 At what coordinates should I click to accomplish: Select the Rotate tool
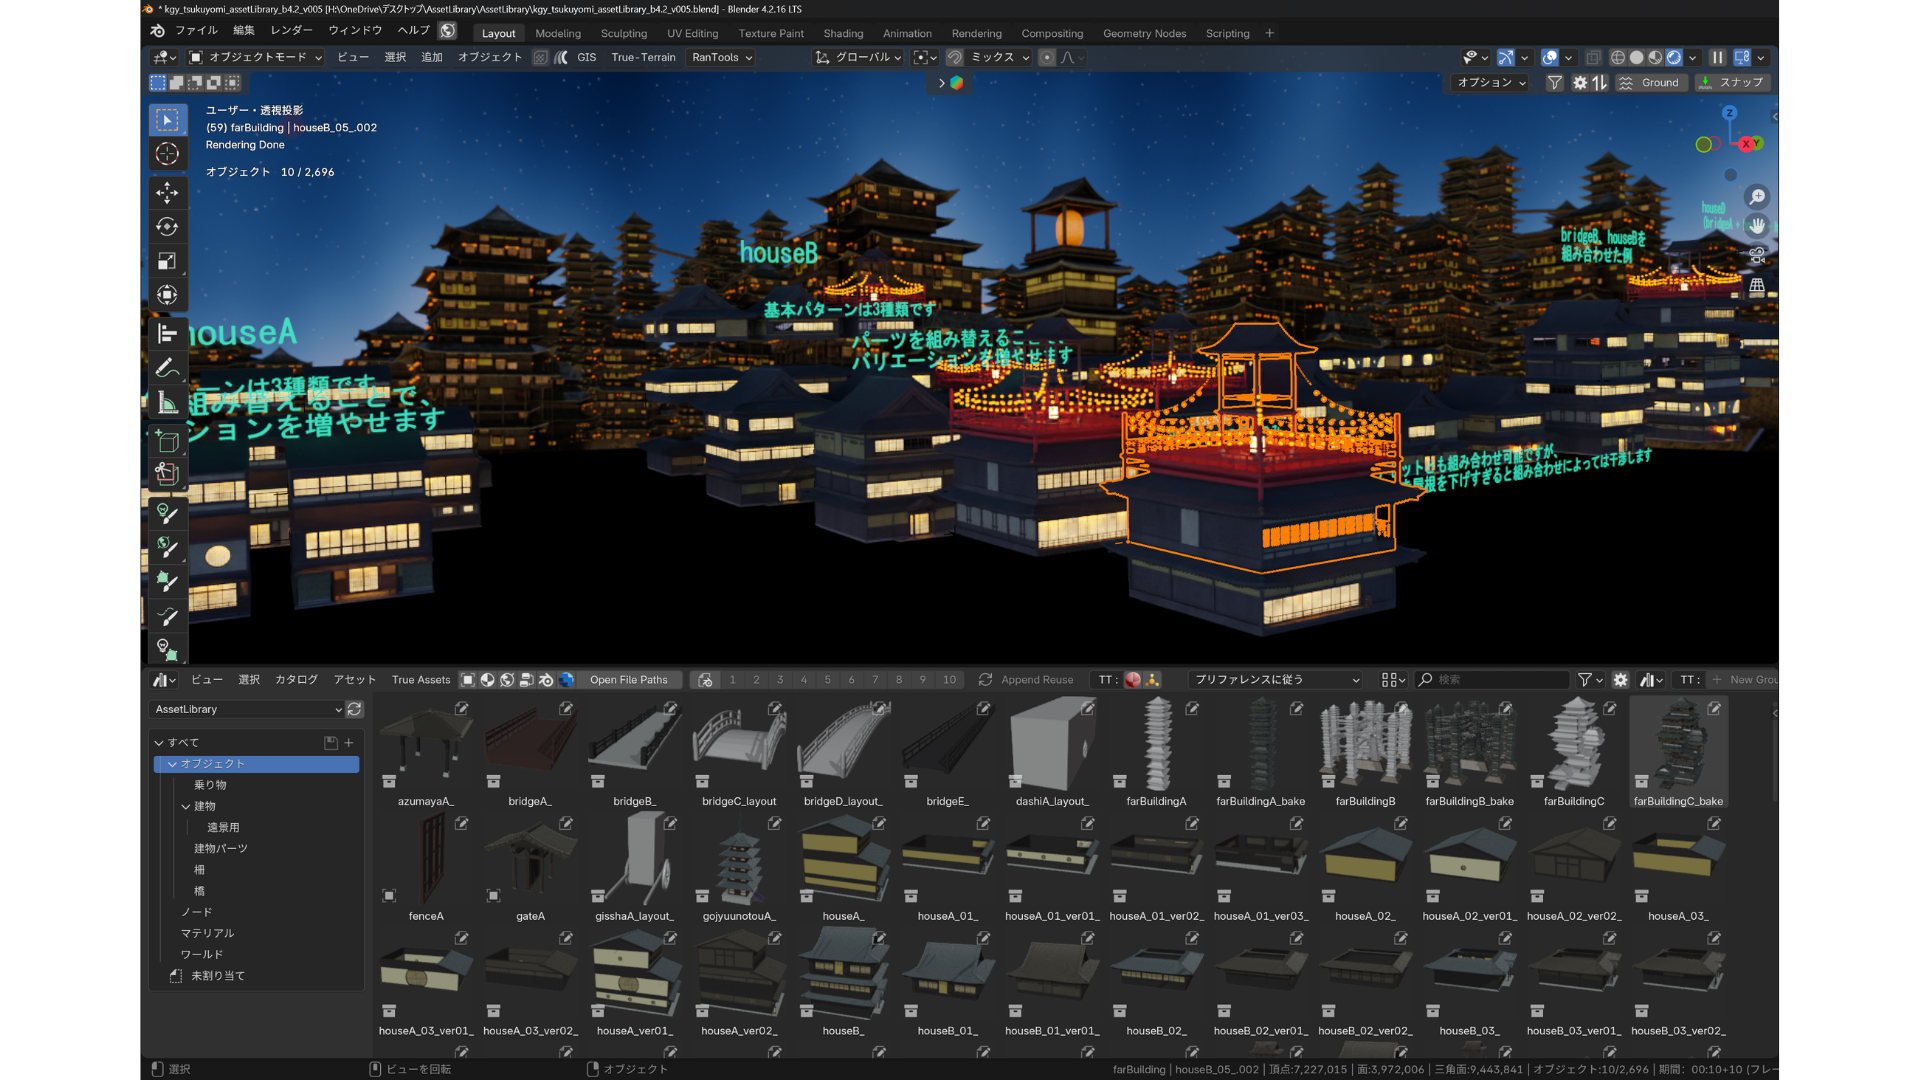click(x=167, y=227)
